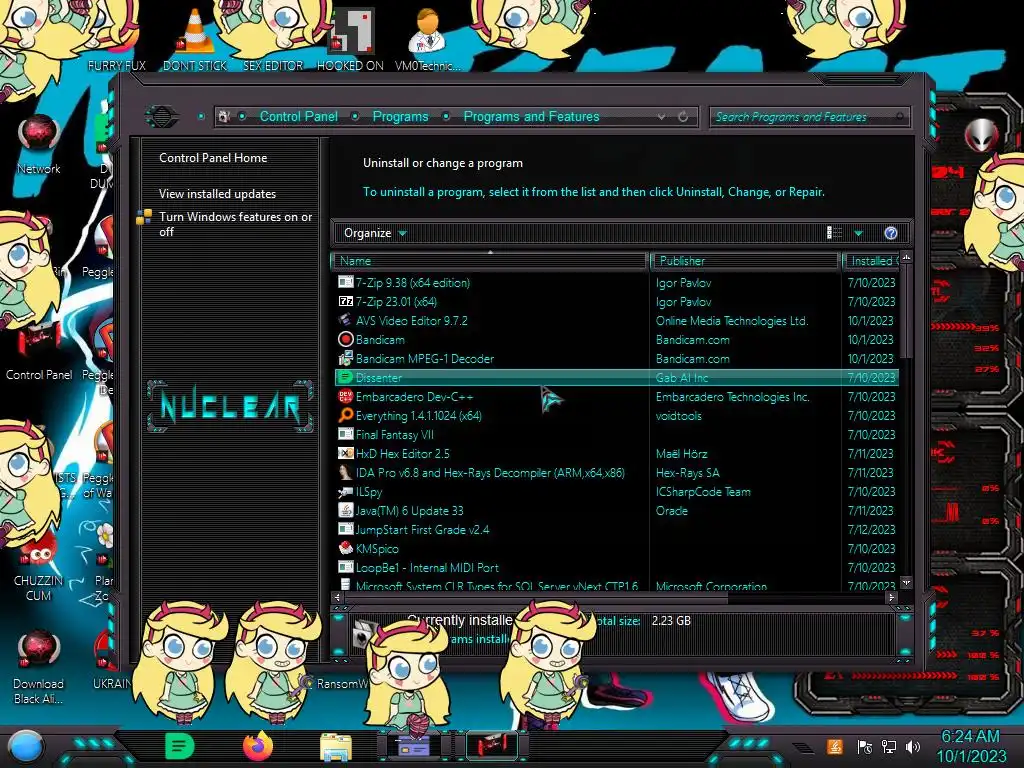Click publisher ICSharpCode Team
This screenshot has height=768, width=1024.
tap(703, 492)
